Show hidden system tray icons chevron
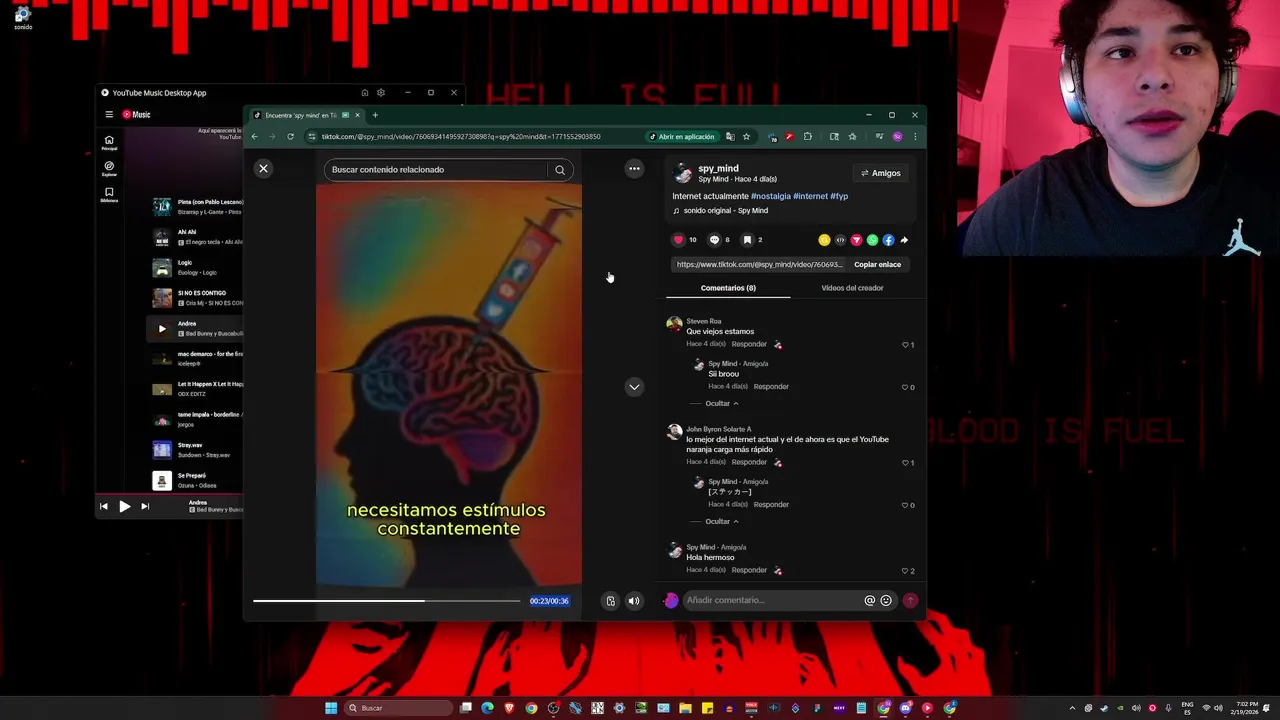This screenshot has height=720, width=1280. point(1072,708)
